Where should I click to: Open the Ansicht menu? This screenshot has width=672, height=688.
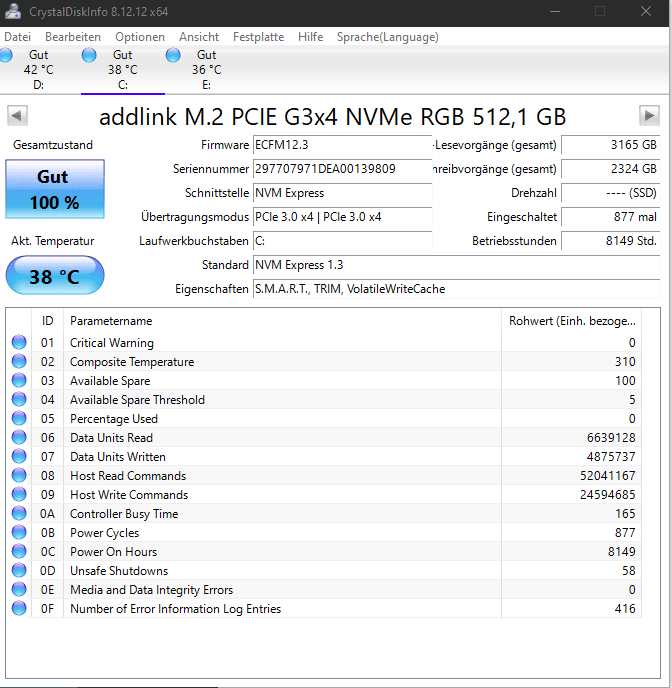pyautogui.click(x=199, y=37)
